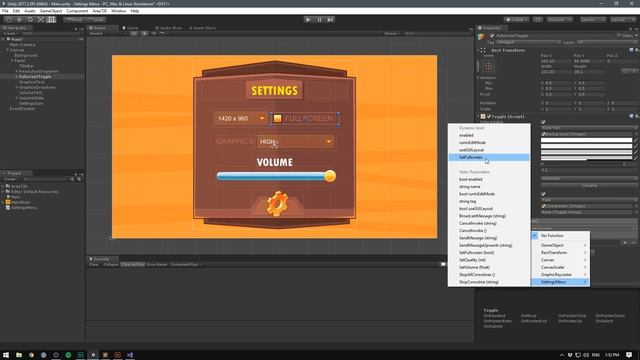Toggle the Local/Global handle rotation
640x360 pixels.
[x=96, y=20]
